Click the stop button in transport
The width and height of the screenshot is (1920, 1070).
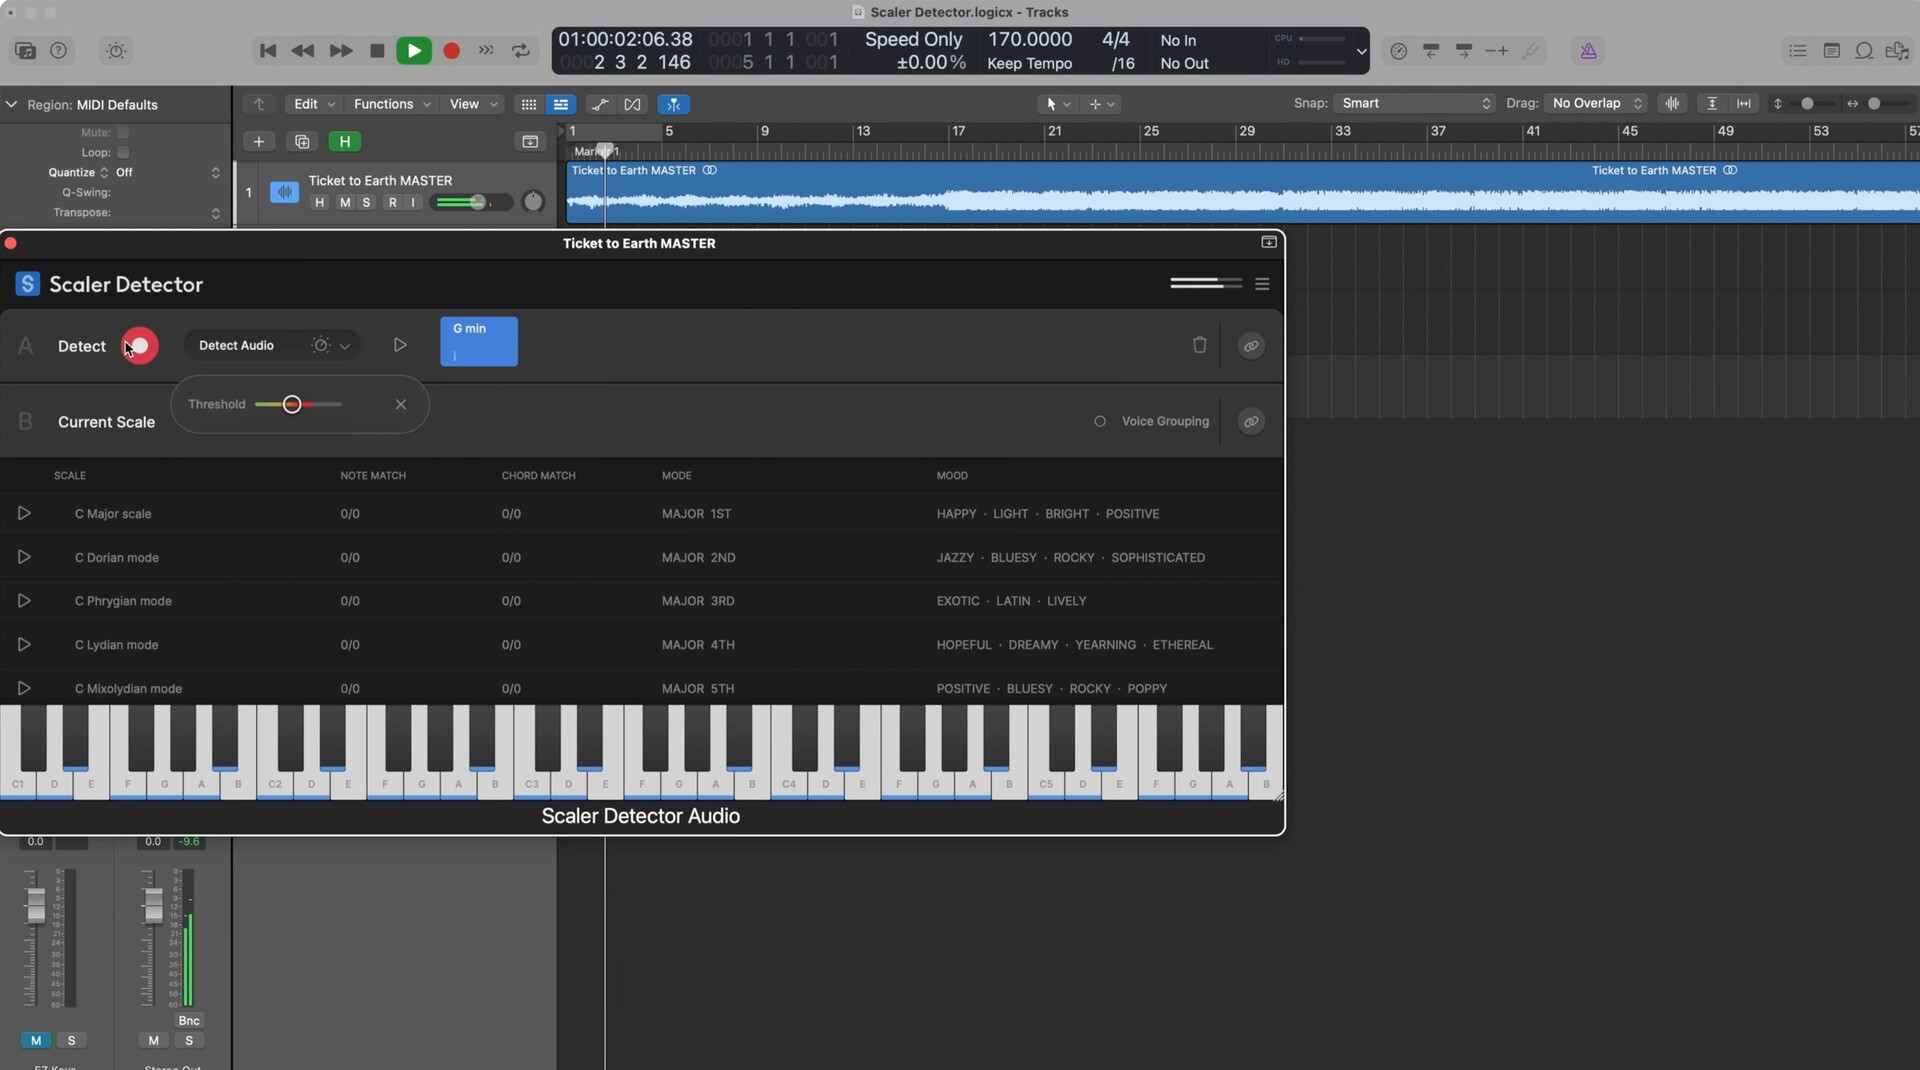tap(377, 51)
